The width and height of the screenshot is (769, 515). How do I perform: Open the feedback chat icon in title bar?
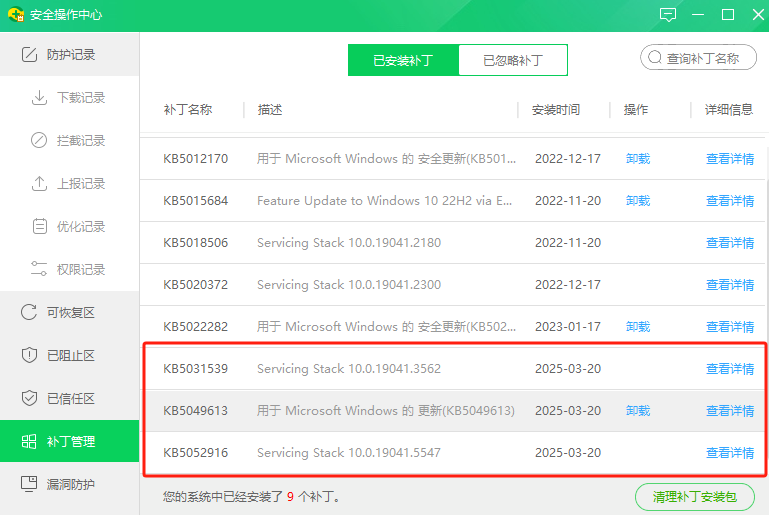click(668, 14)
